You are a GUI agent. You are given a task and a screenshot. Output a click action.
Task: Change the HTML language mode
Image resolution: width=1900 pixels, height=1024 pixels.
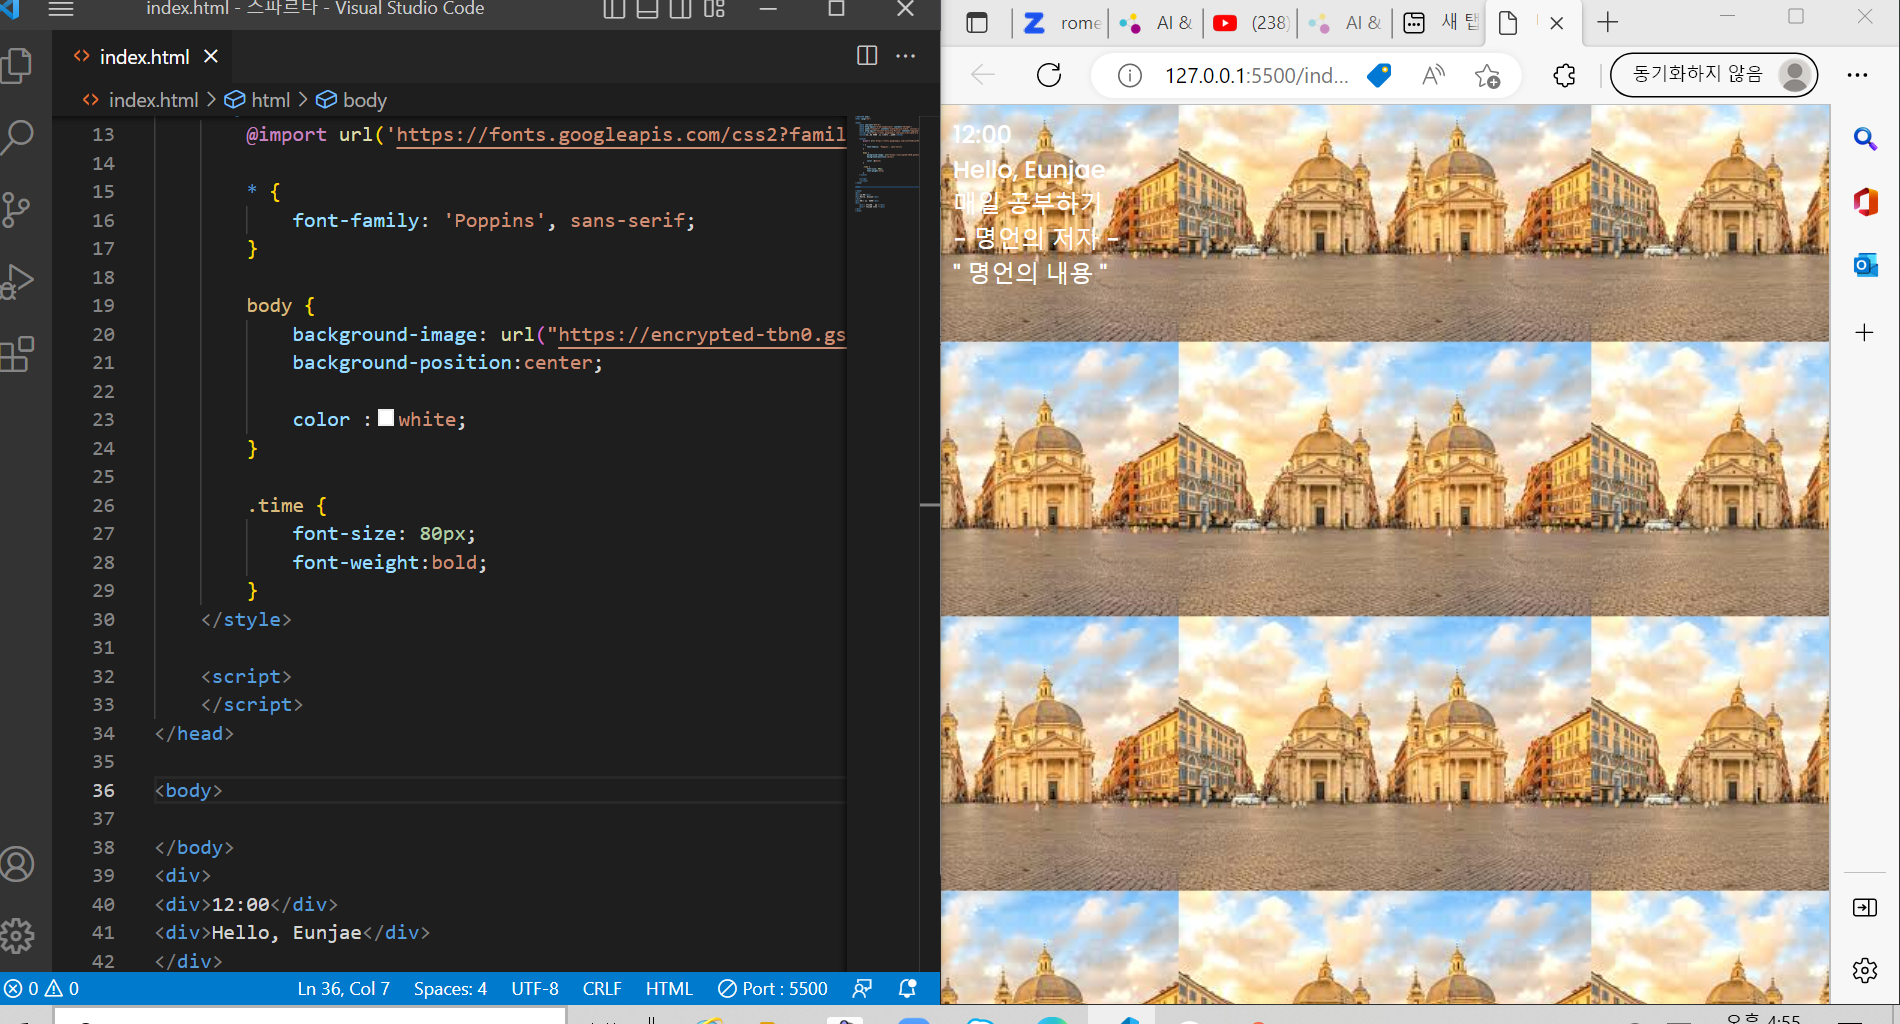point(669,989)
